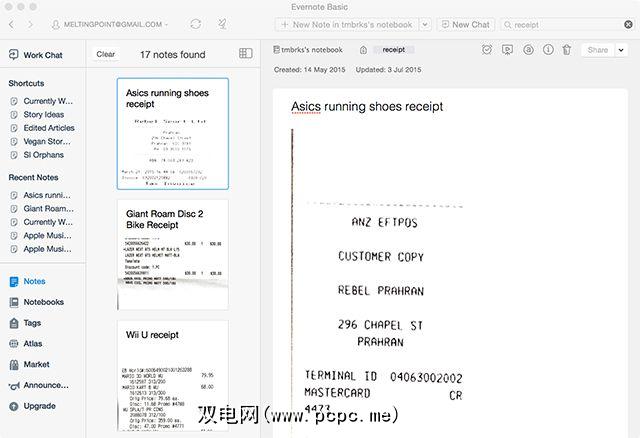Expand the New Note dropdown arrow
The height and width of the screenshot is (438, 640).
(x=425, y=24)
